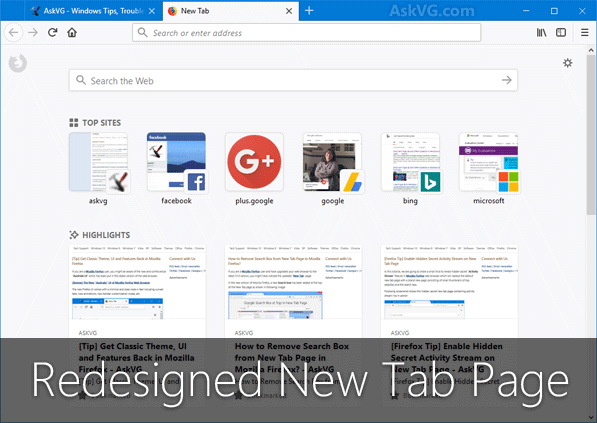The image size is (597, 423).
Task: Open the hamburger application menu
Action: click(585, 33)
